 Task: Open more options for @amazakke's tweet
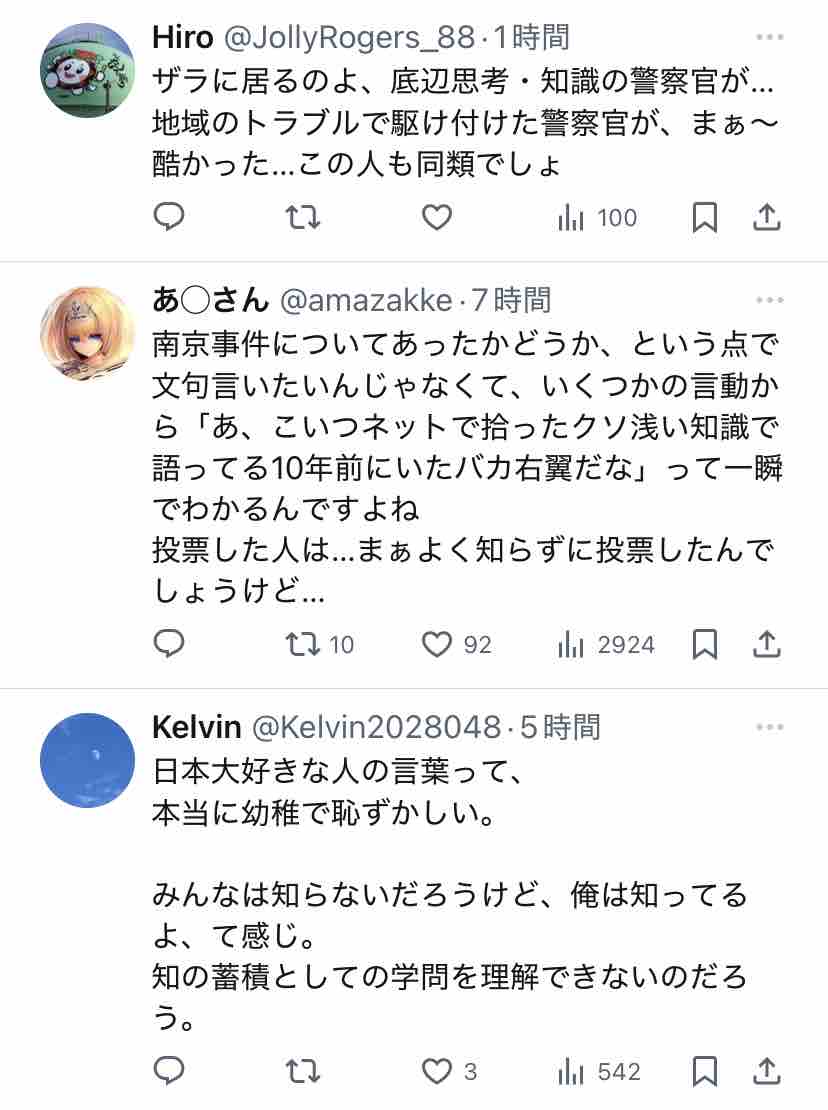(770, 300)
